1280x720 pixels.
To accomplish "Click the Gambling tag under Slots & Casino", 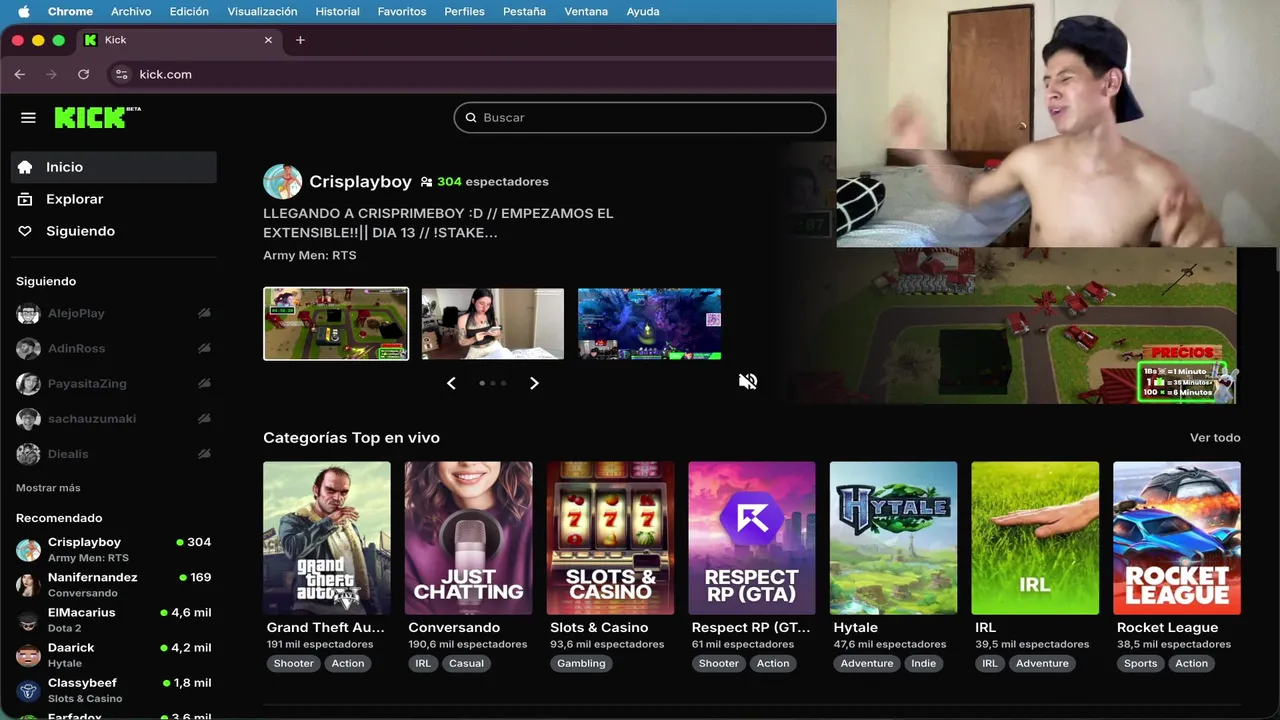I will pos(581,663).
